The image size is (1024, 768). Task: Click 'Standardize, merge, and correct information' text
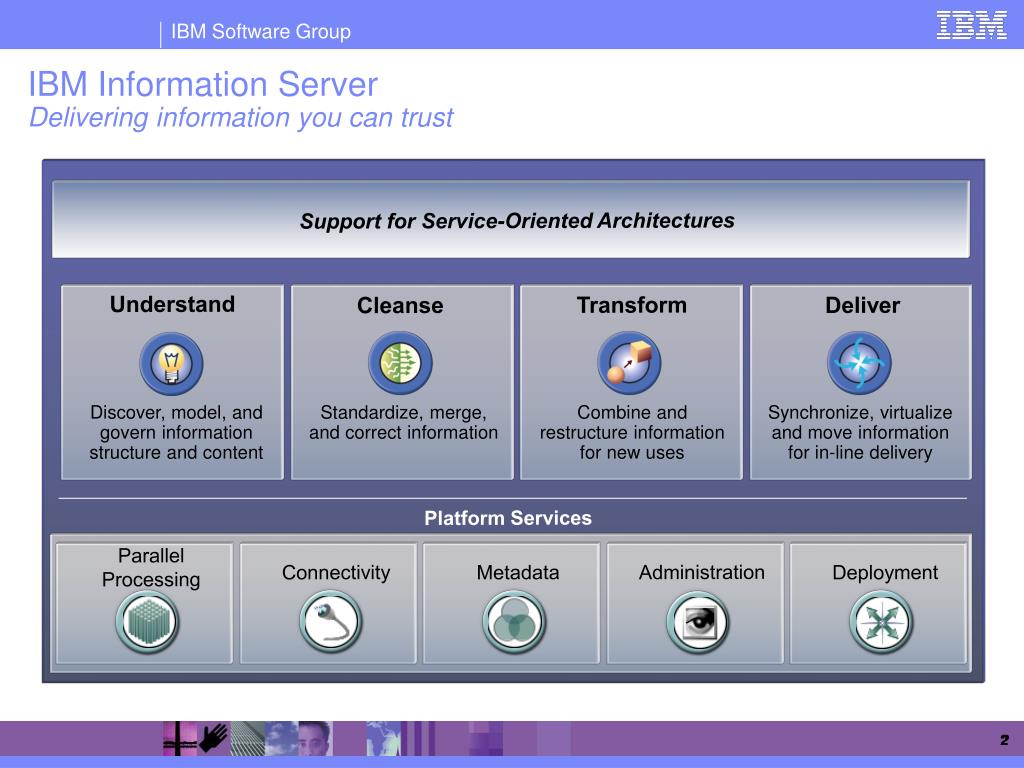pyautogui.click(x=403, y=423)
